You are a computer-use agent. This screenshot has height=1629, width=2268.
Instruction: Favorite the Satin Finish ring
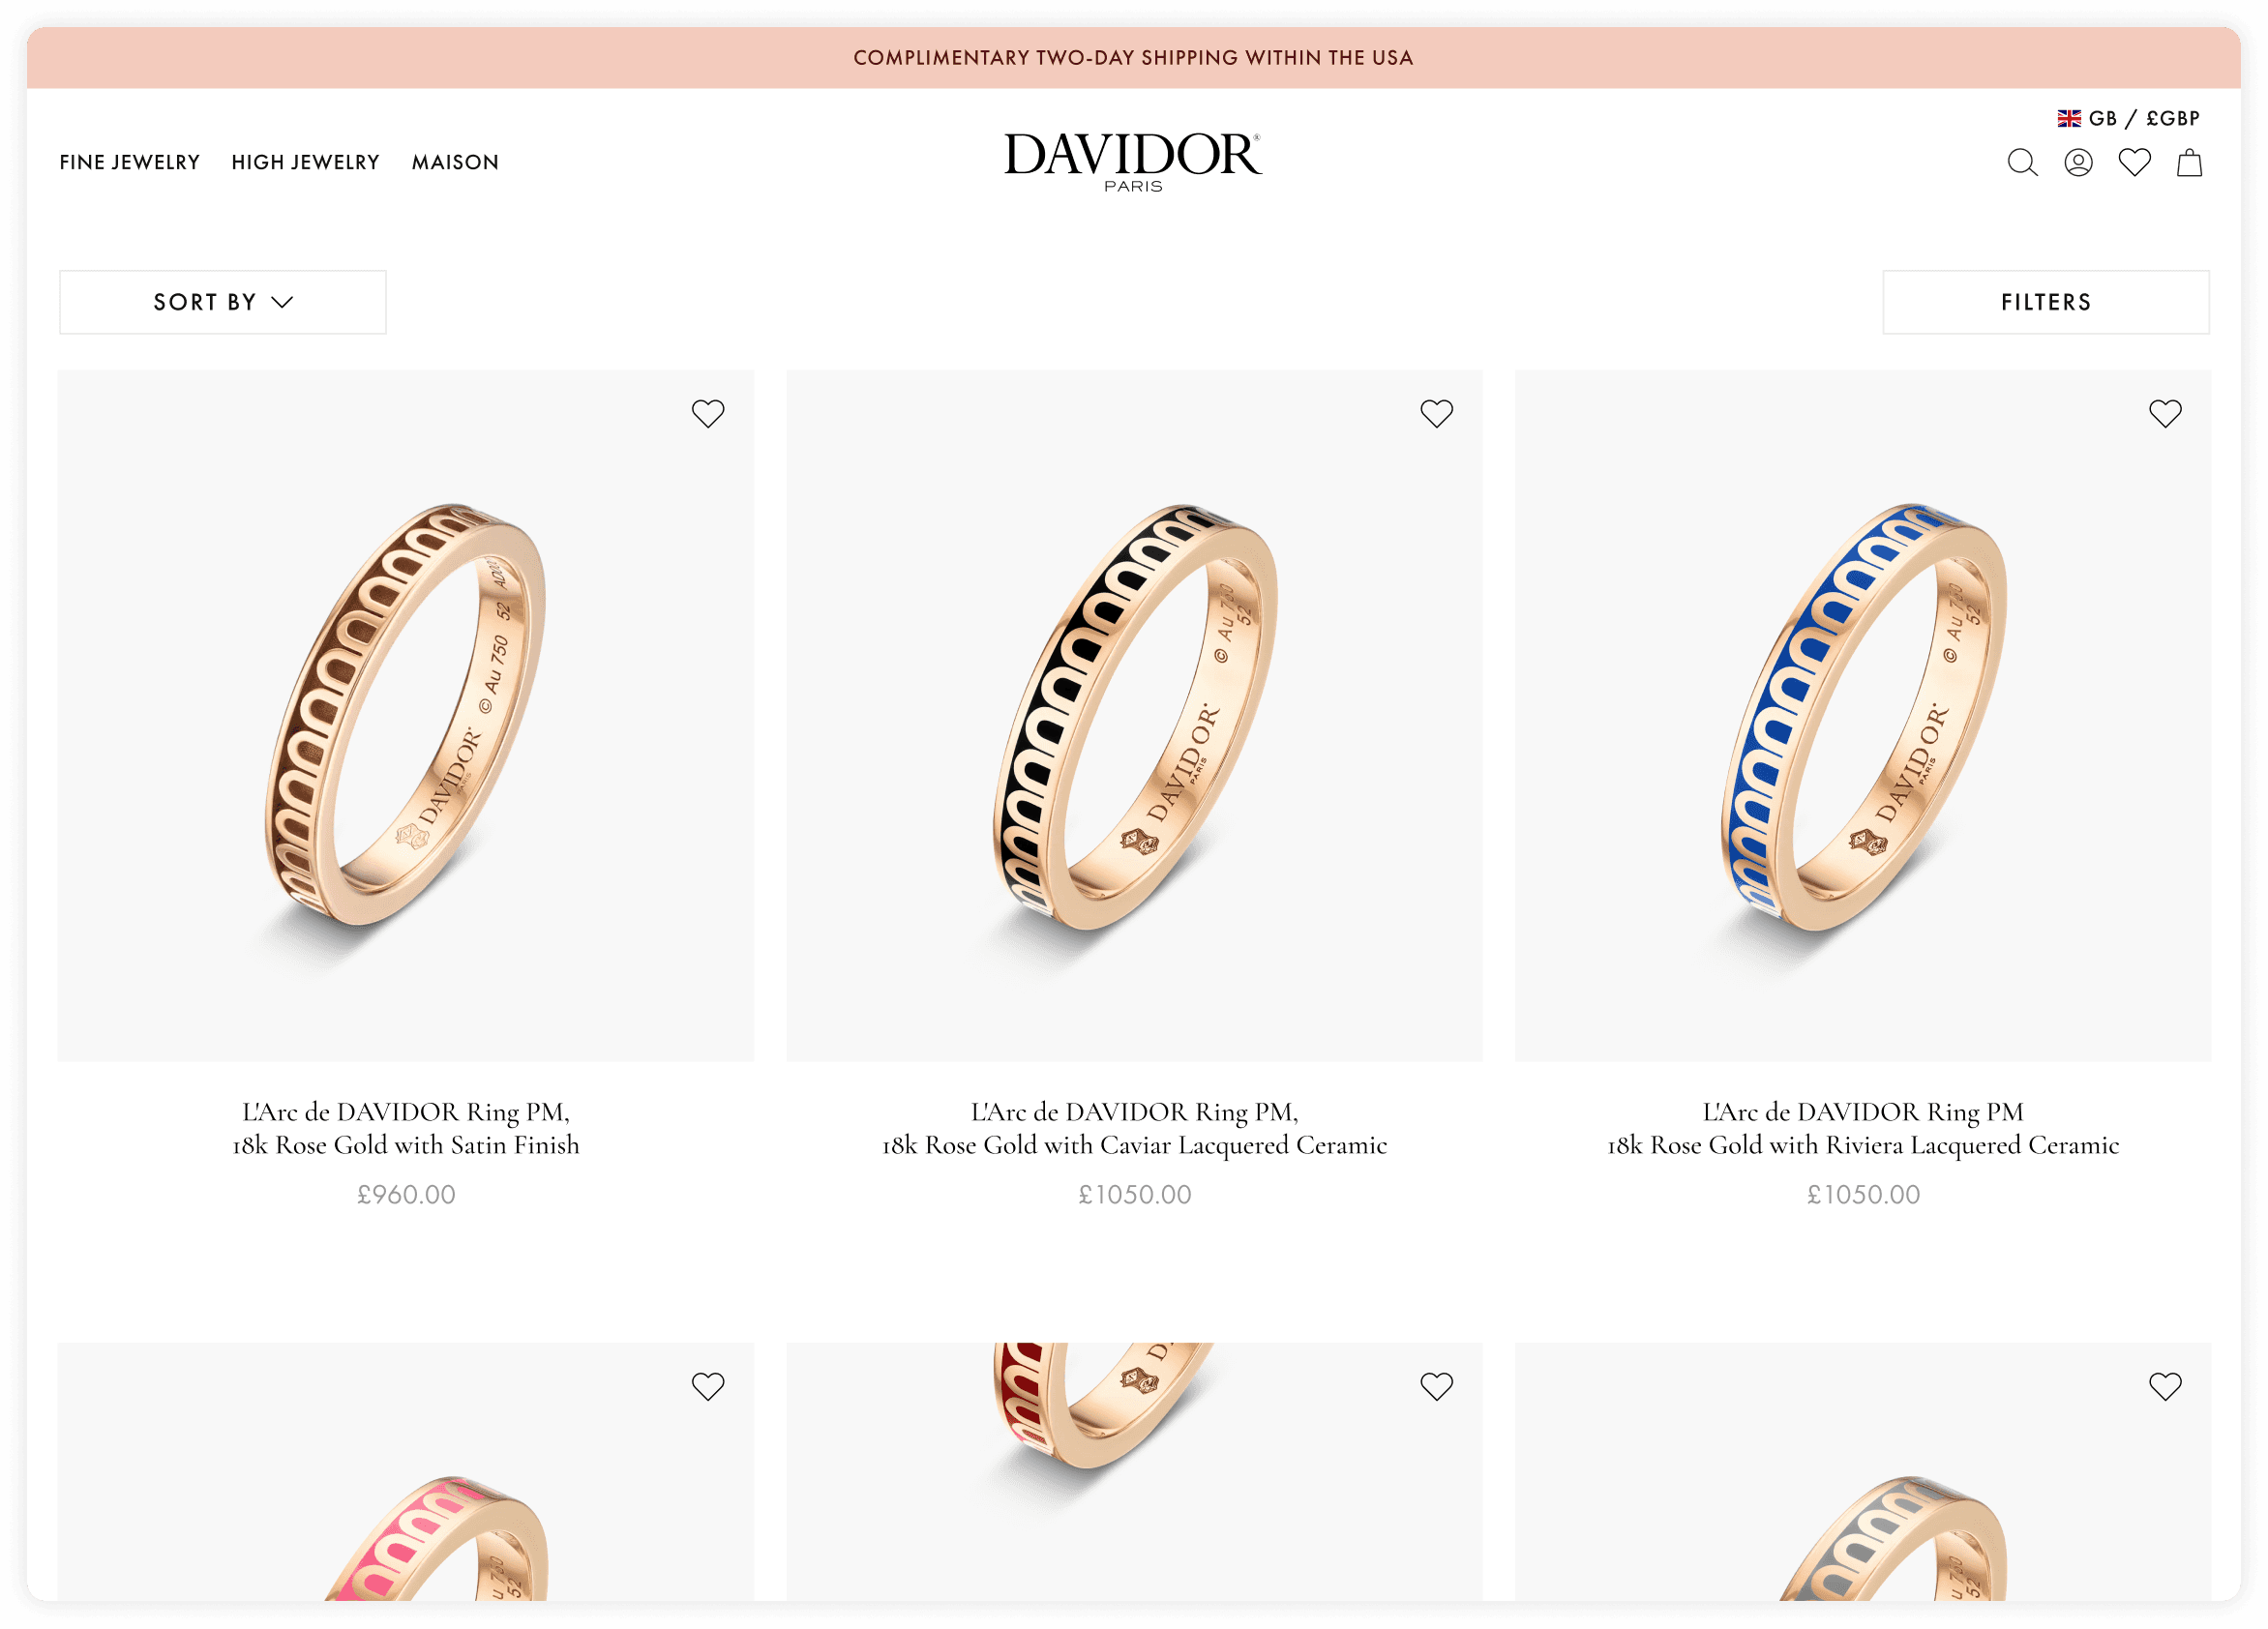708,413
